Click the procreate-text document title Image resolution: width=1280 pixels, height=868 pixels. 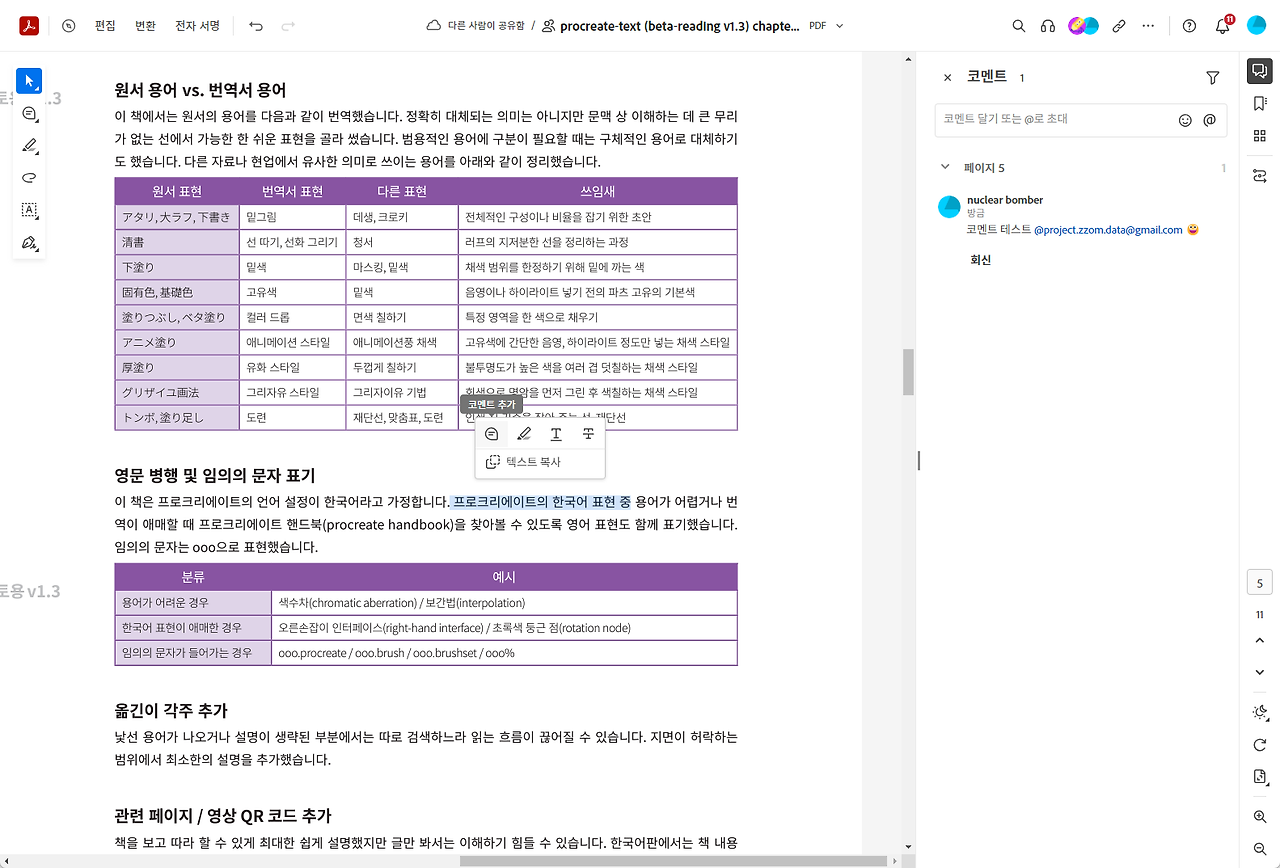tap(678, 26)
